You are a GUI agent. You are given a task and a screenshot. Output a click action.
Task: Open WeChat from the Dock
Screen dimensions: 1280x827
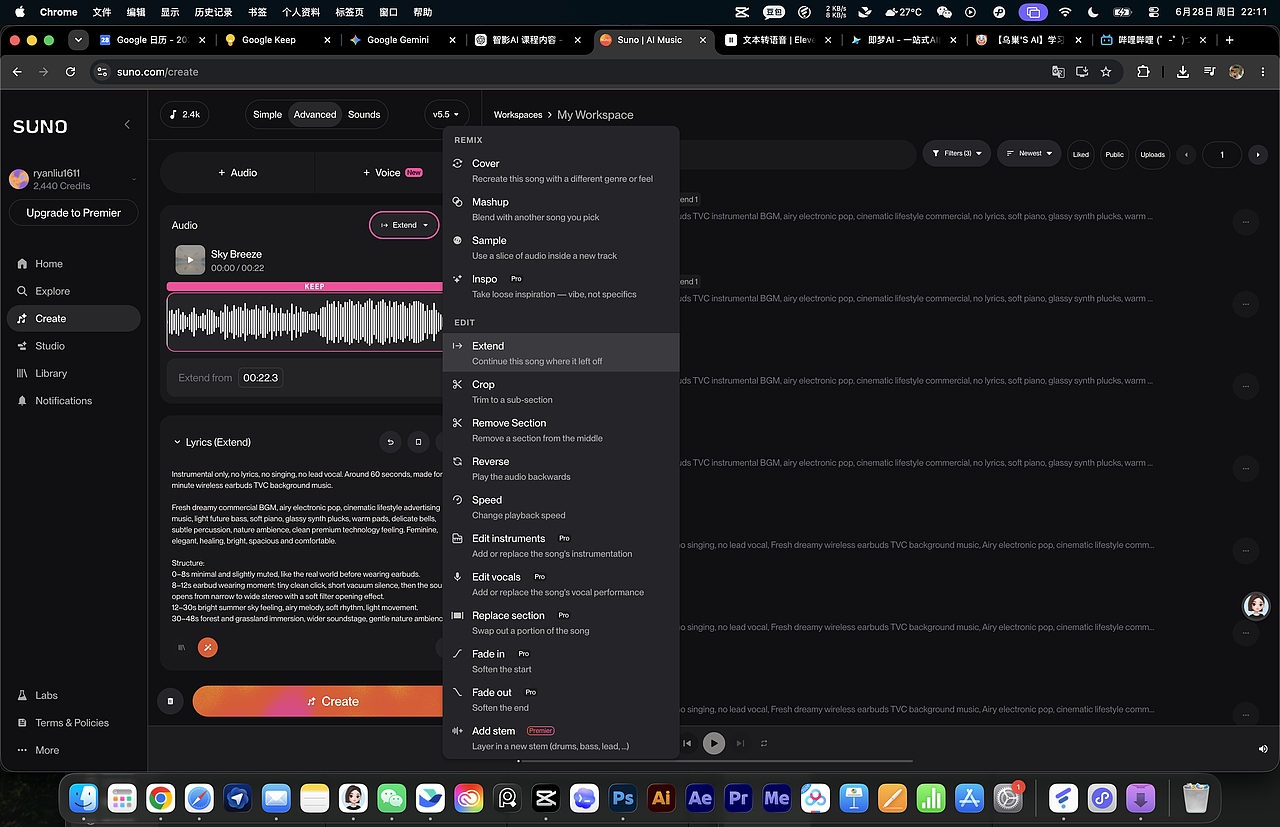pos(392,798)
